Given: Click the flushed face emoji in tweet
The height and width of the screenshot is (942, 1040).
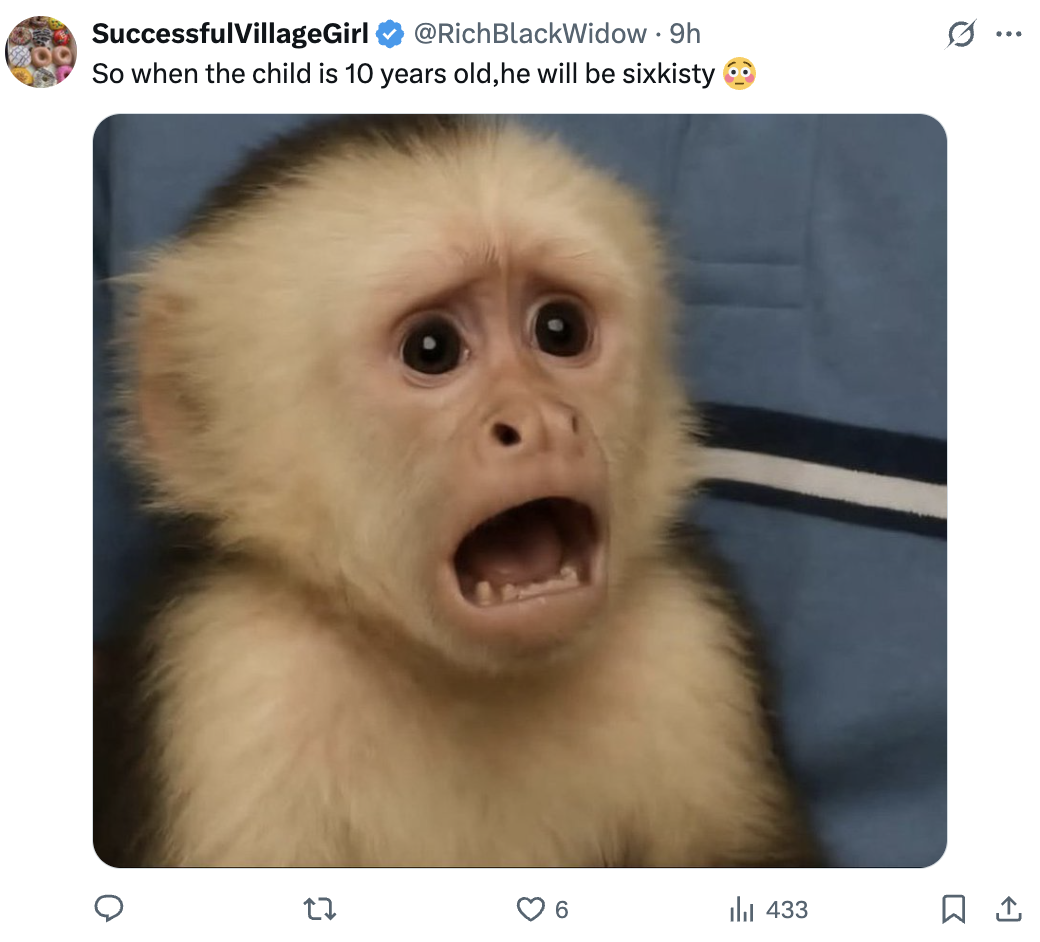Looking at the screenshot, I should 738,74.
